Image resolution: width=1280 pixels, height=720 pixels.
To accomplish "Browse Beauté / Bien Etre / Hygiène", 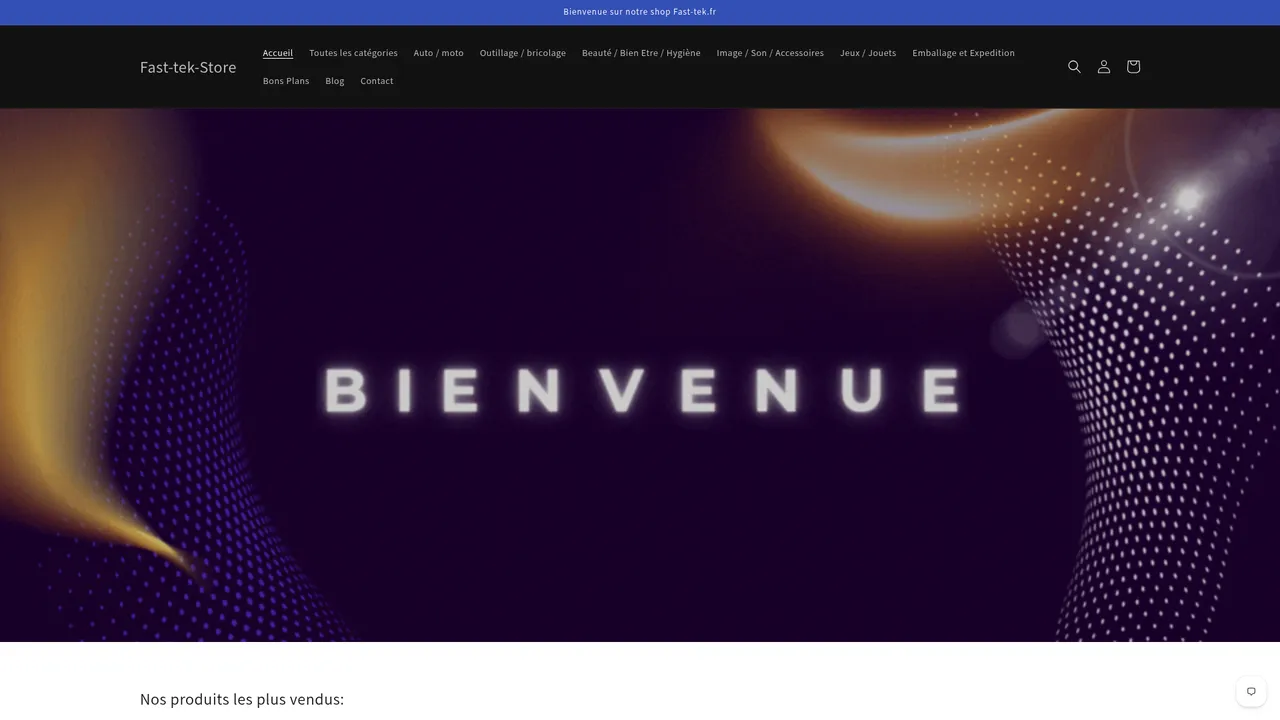I will tap(641, 53).
